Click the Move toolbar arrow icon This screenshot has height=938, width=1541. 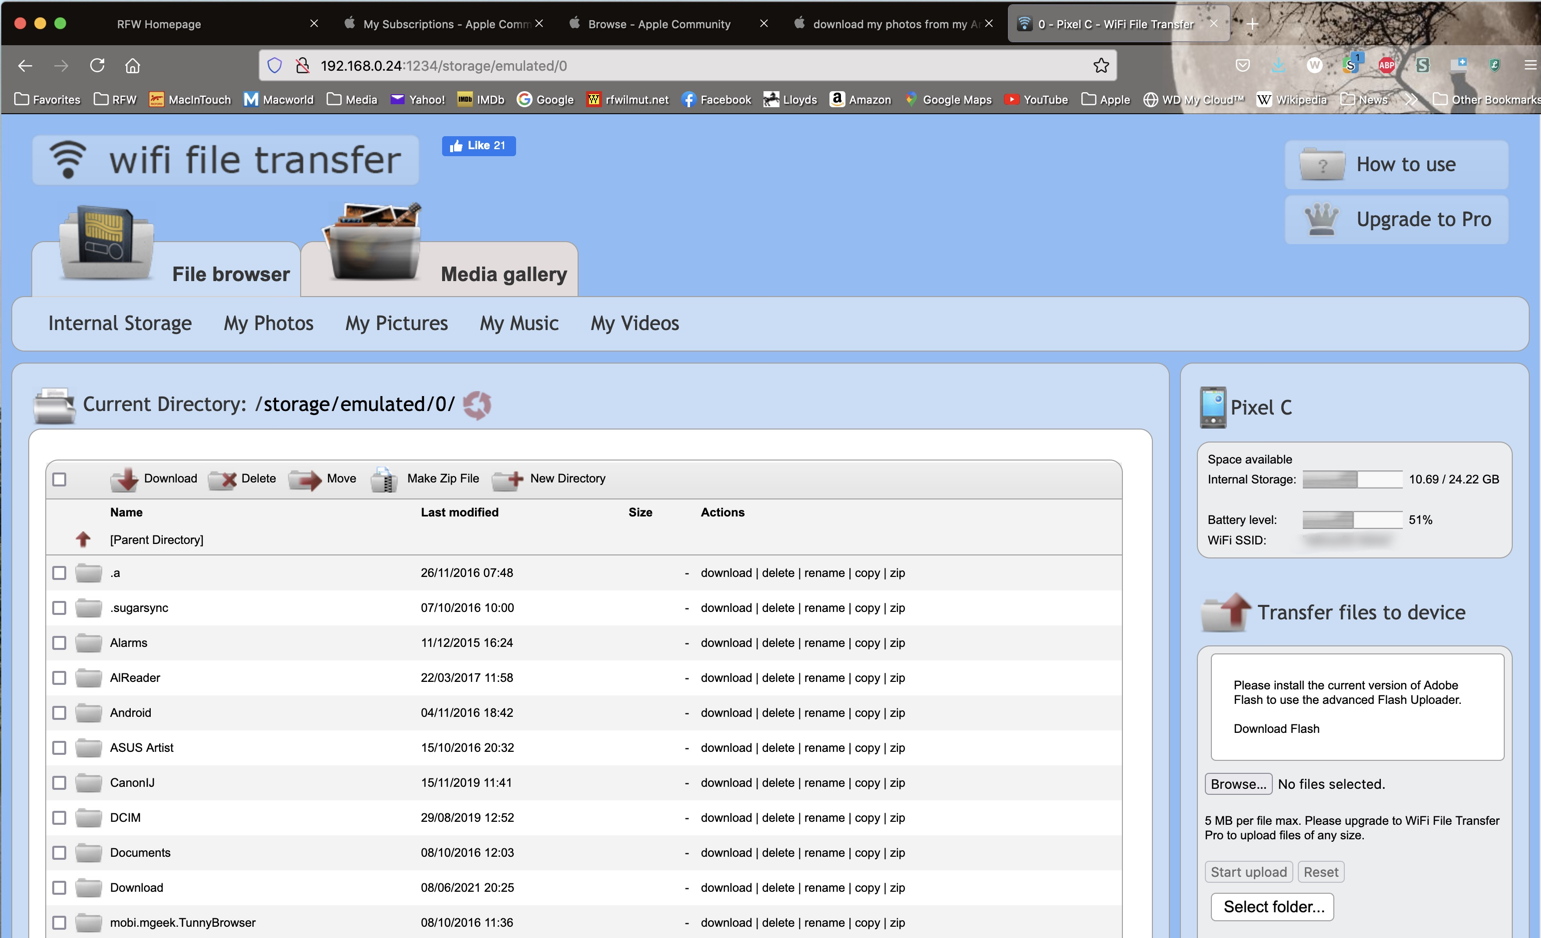(x=305, y=480)
